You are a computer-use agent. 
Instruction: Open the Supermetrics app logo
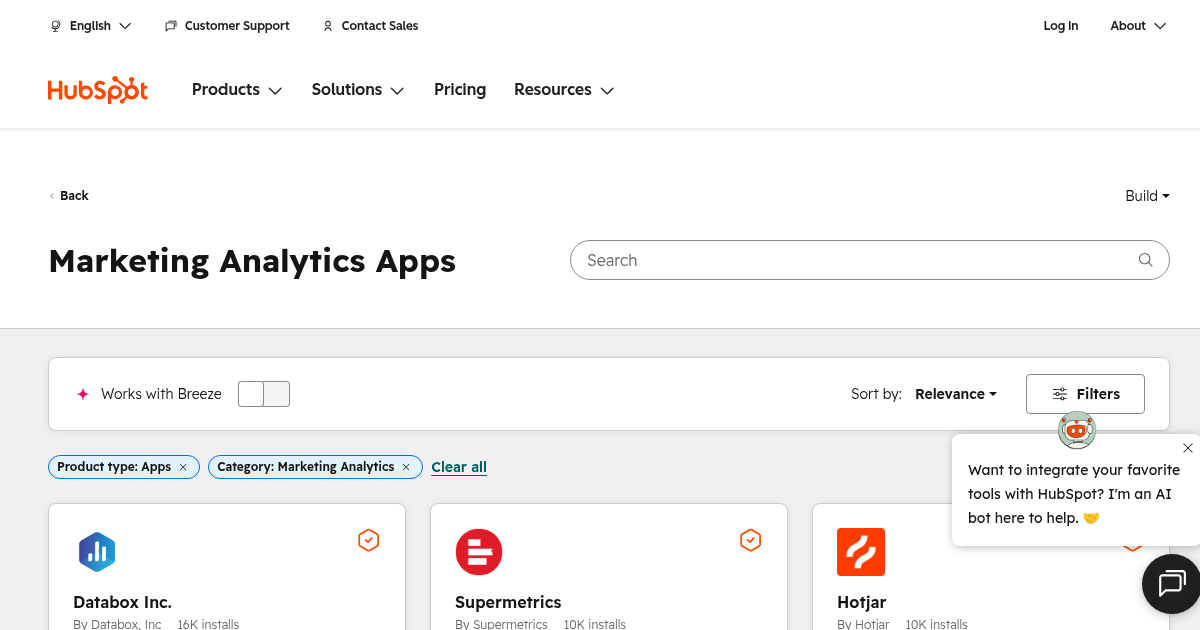[479, 552]
